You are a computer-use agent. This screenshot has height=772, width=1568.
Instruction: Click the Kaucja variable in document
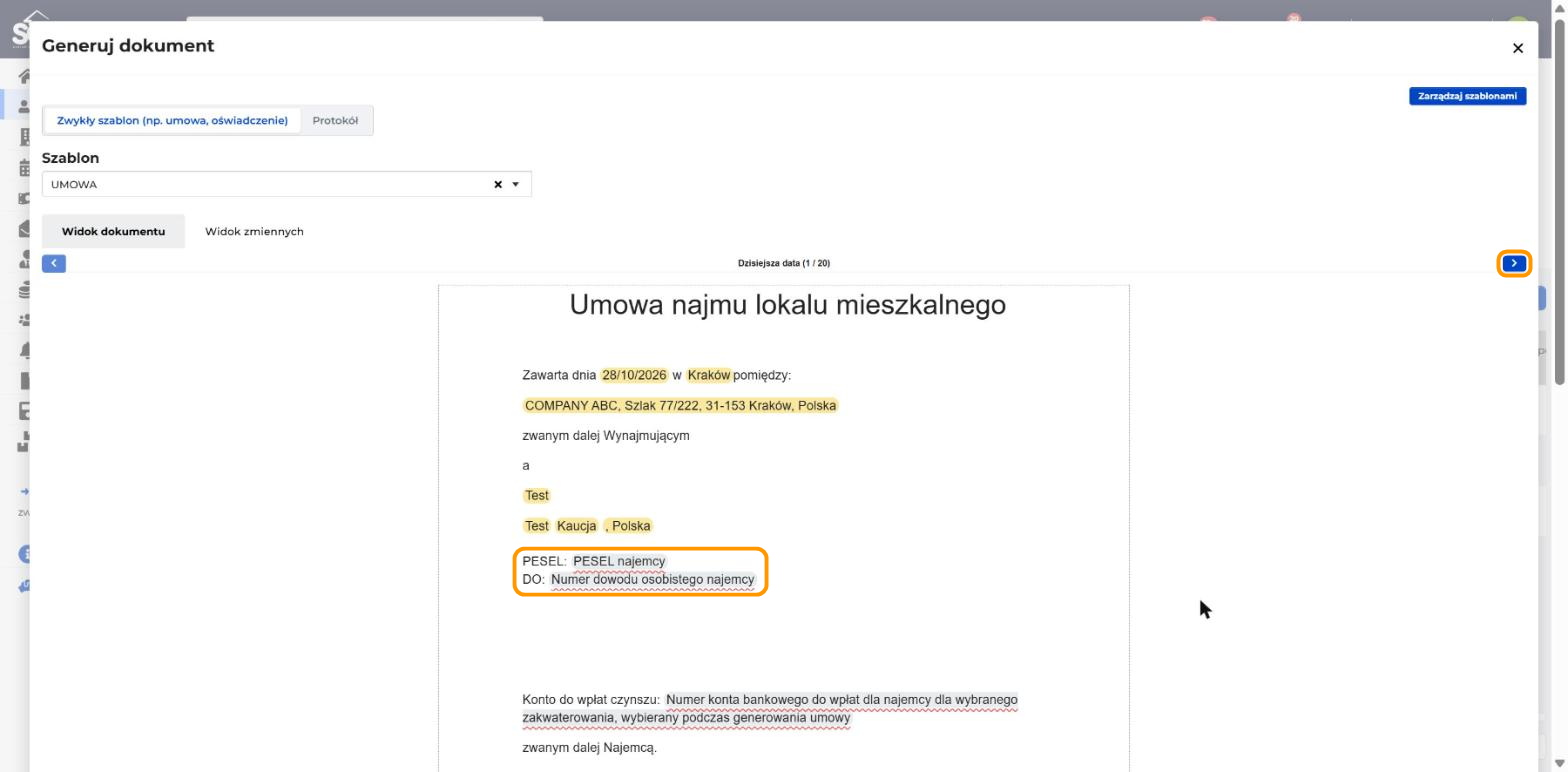577,525
